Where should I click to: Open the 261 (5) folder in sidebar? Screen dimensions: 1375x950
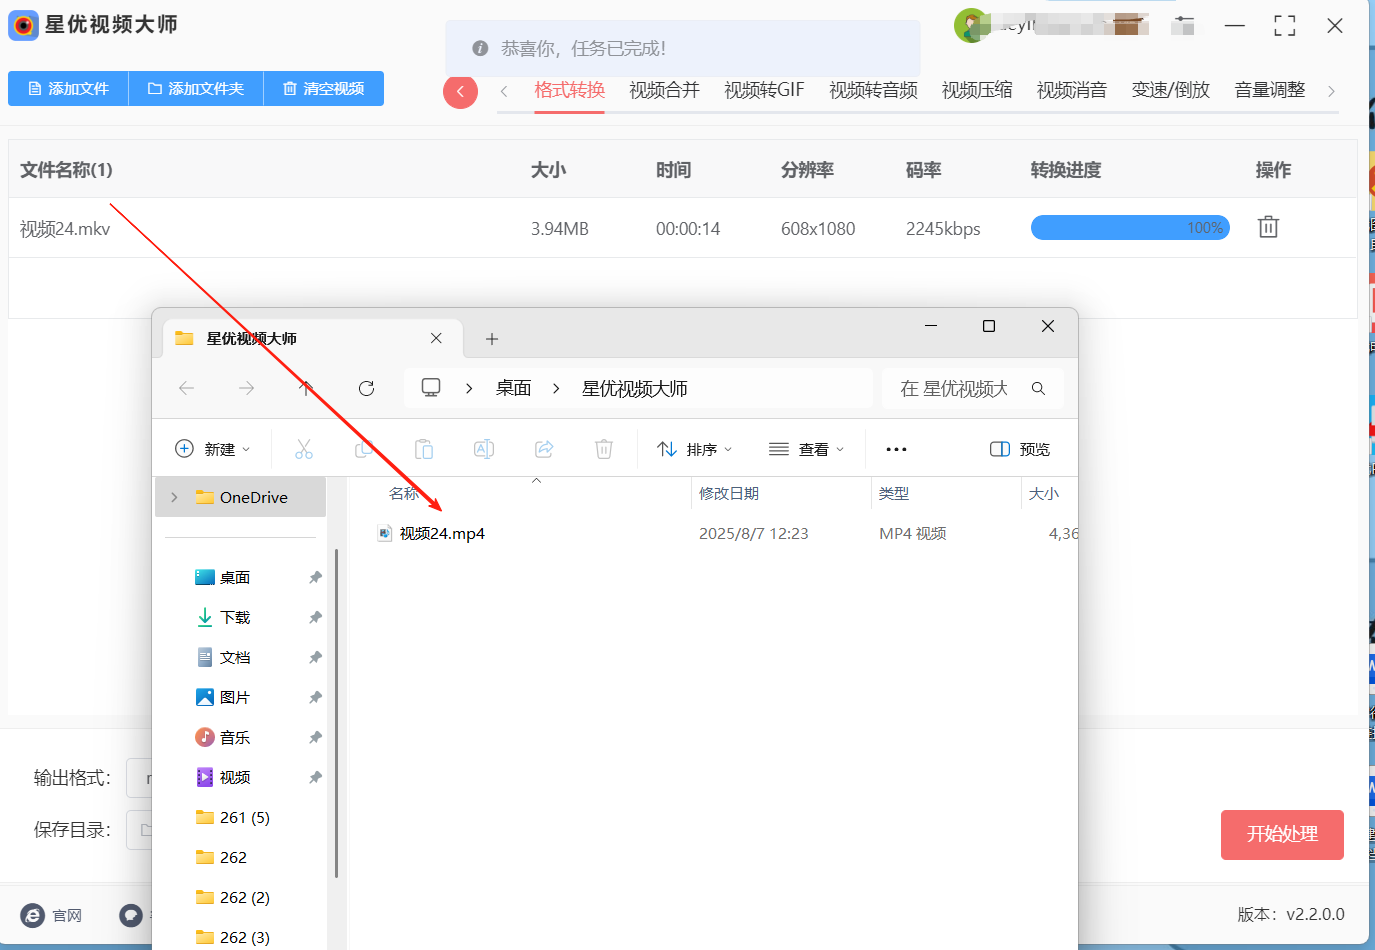[x=232, y=817]
